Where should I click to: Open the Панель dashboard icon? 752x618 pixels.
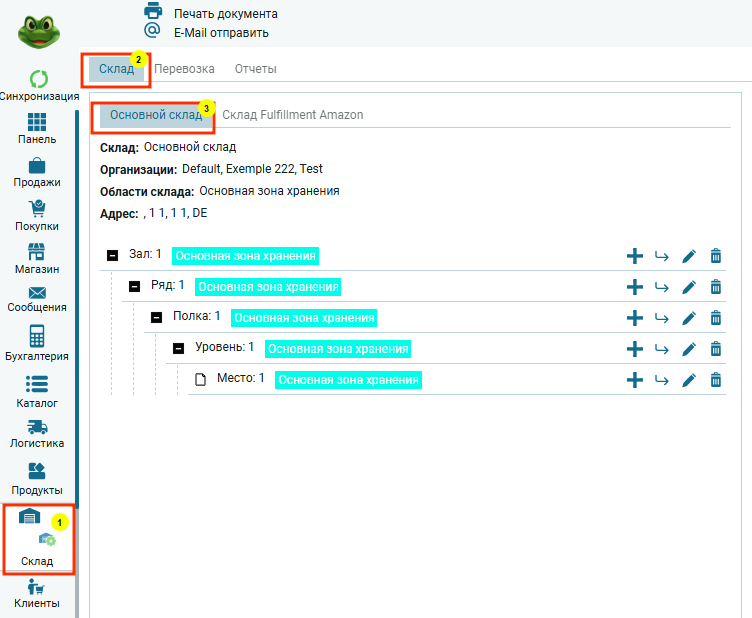(37, 123)
